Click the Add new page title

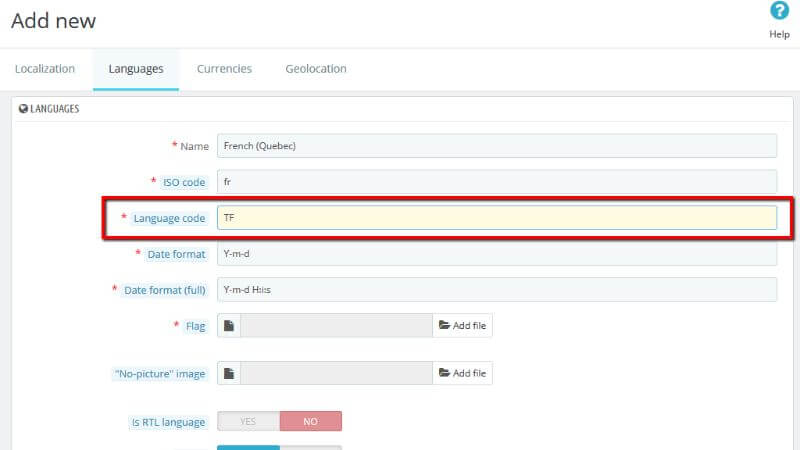coord(54,21)
